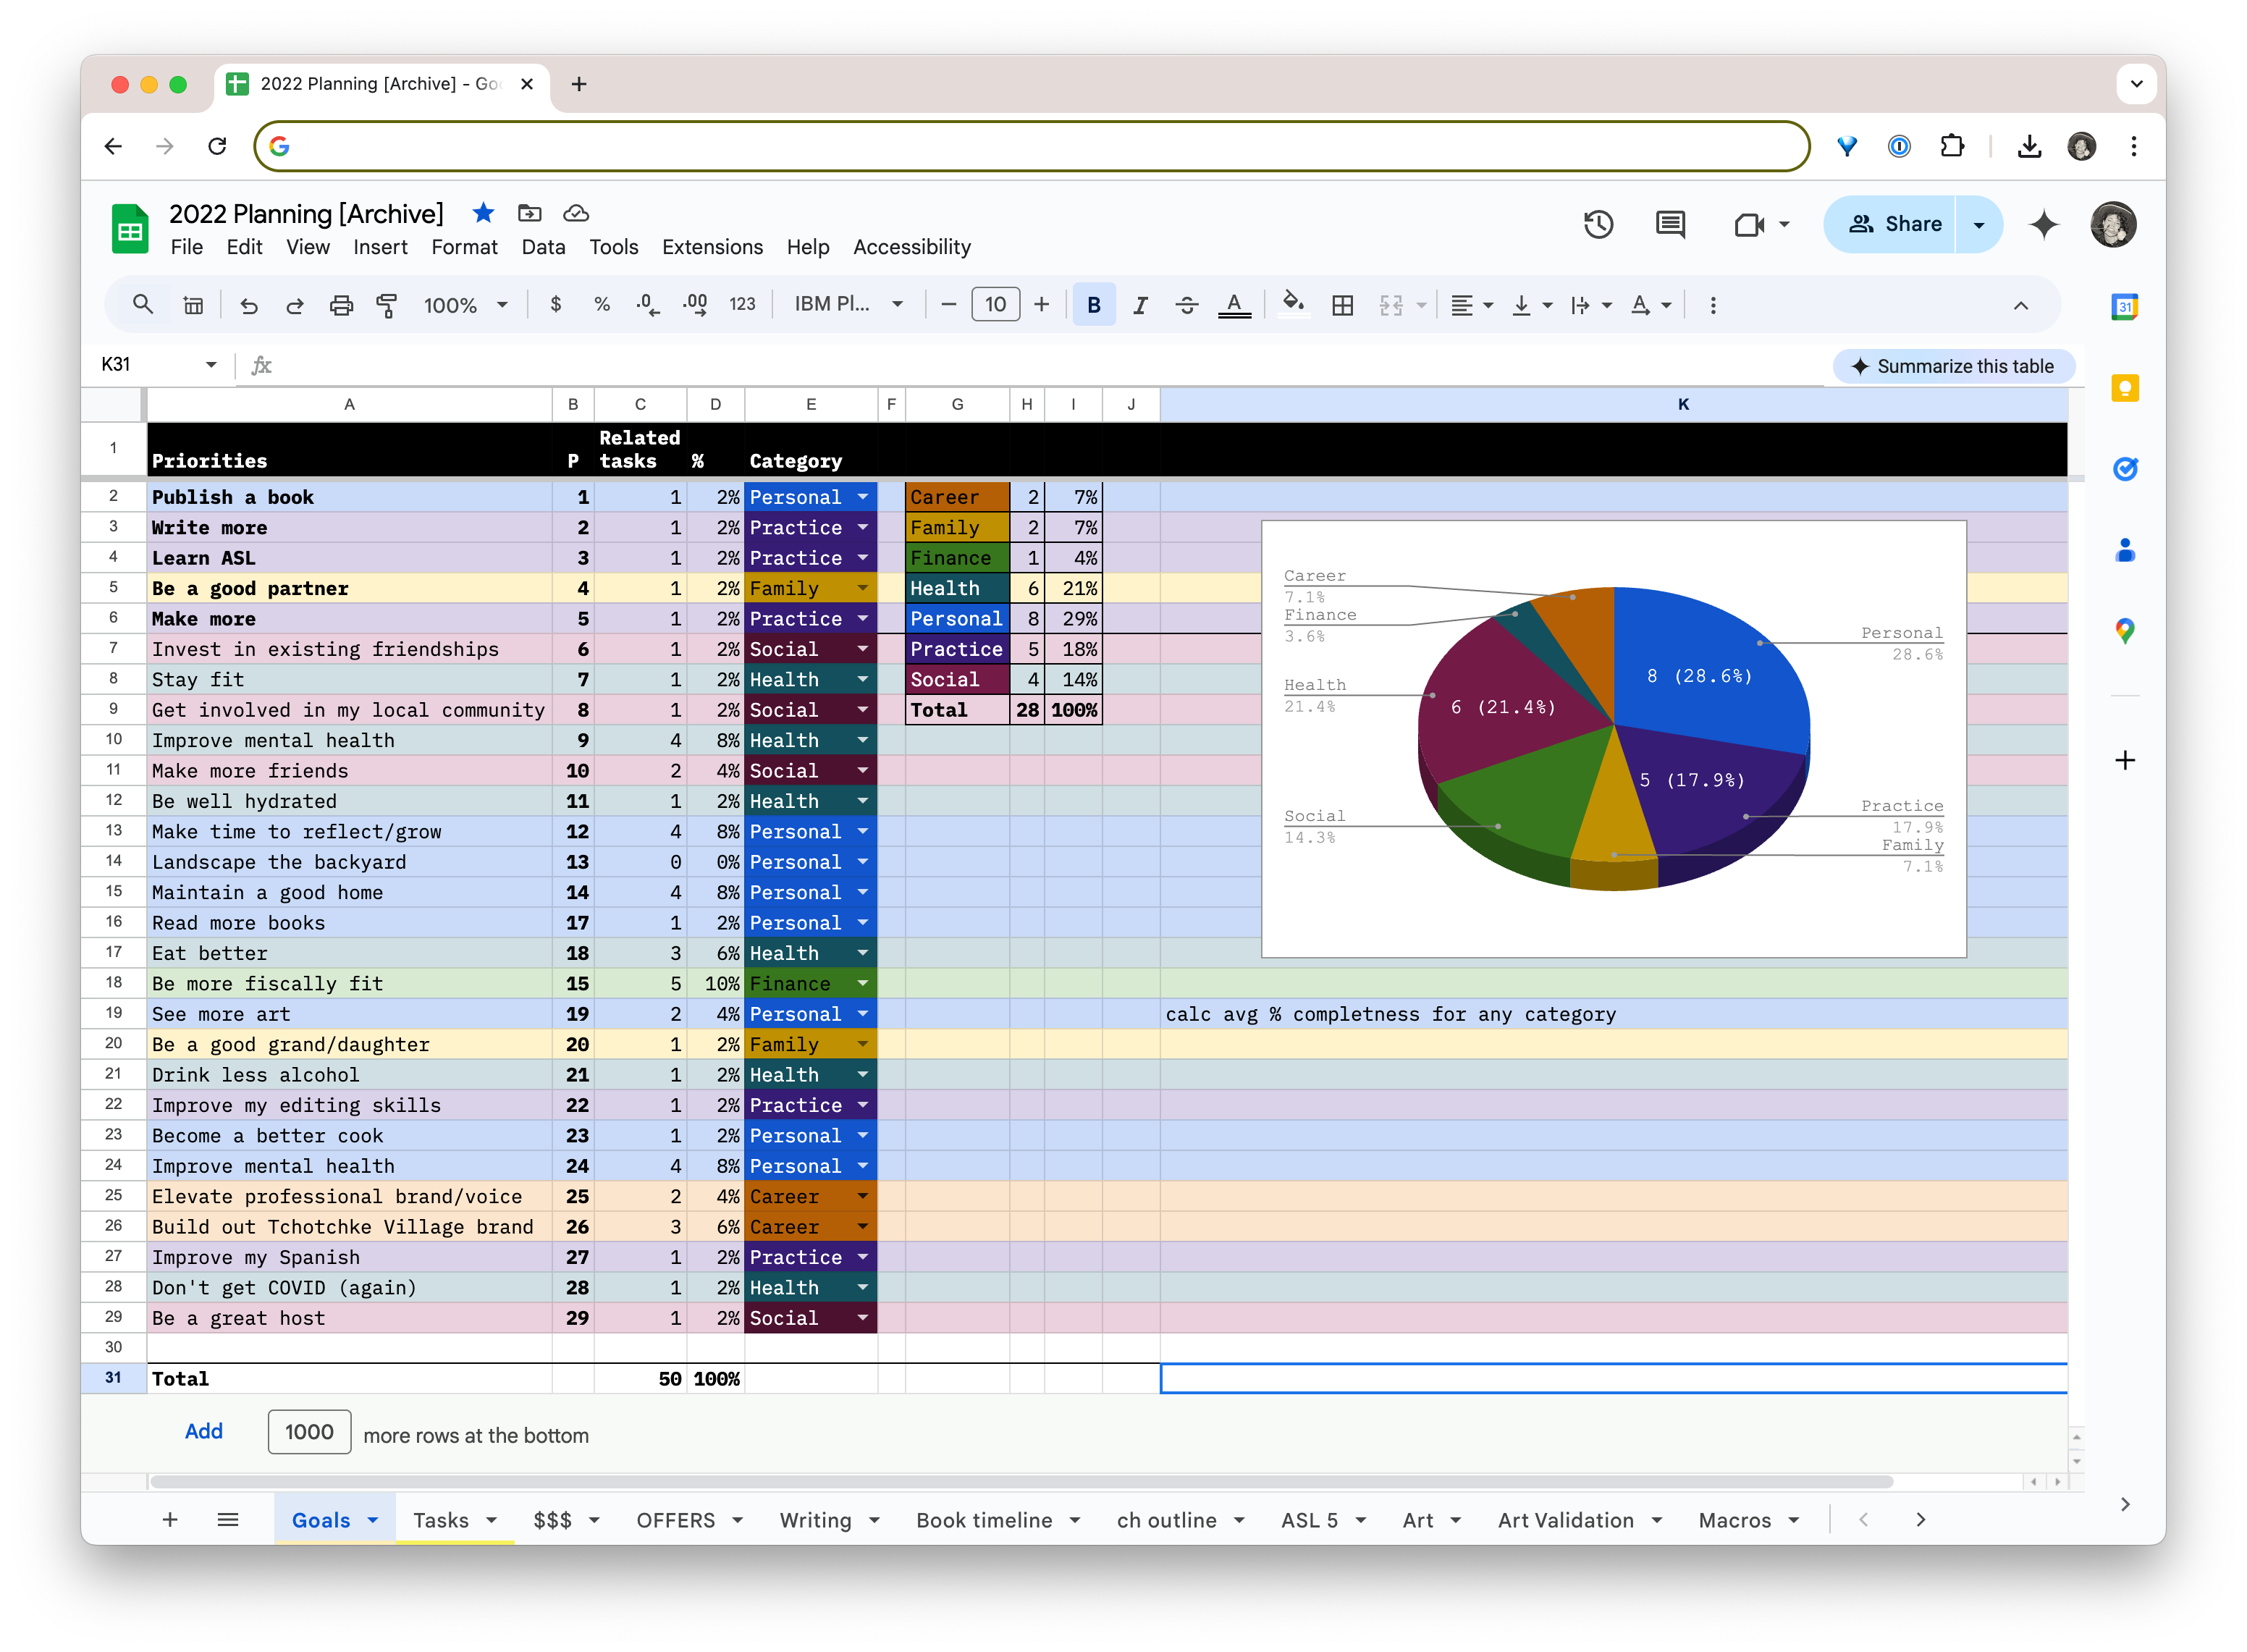Click the Share button
Viewport: 2247px width, 1652px height.
[1892, 224]
